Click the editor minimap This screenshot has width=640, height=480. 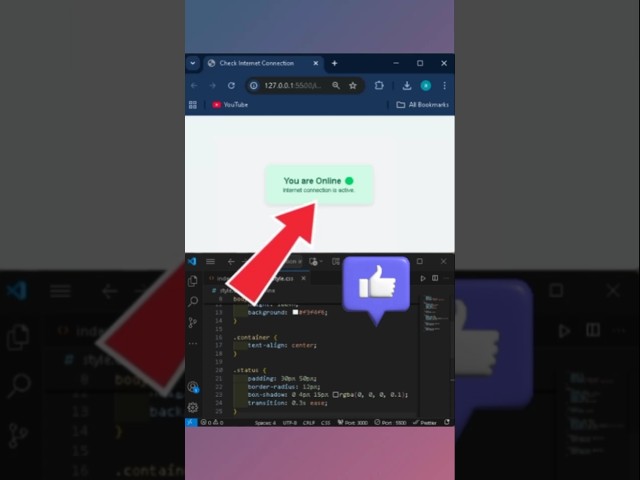click(x=435, y=313)
